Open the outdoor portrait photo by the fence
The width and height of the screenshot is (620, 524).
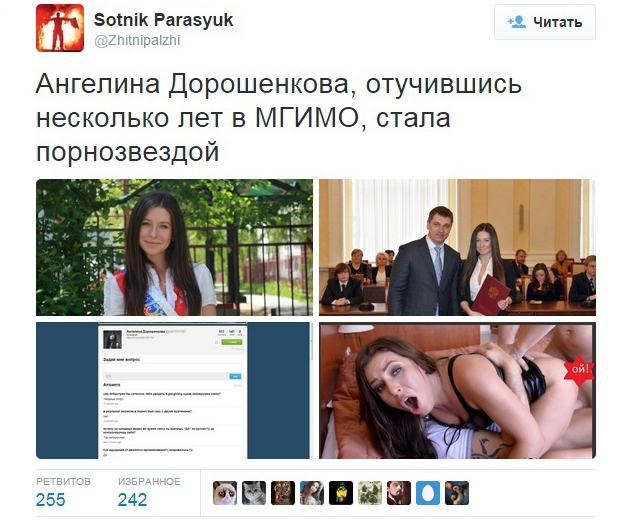(174, 247)
